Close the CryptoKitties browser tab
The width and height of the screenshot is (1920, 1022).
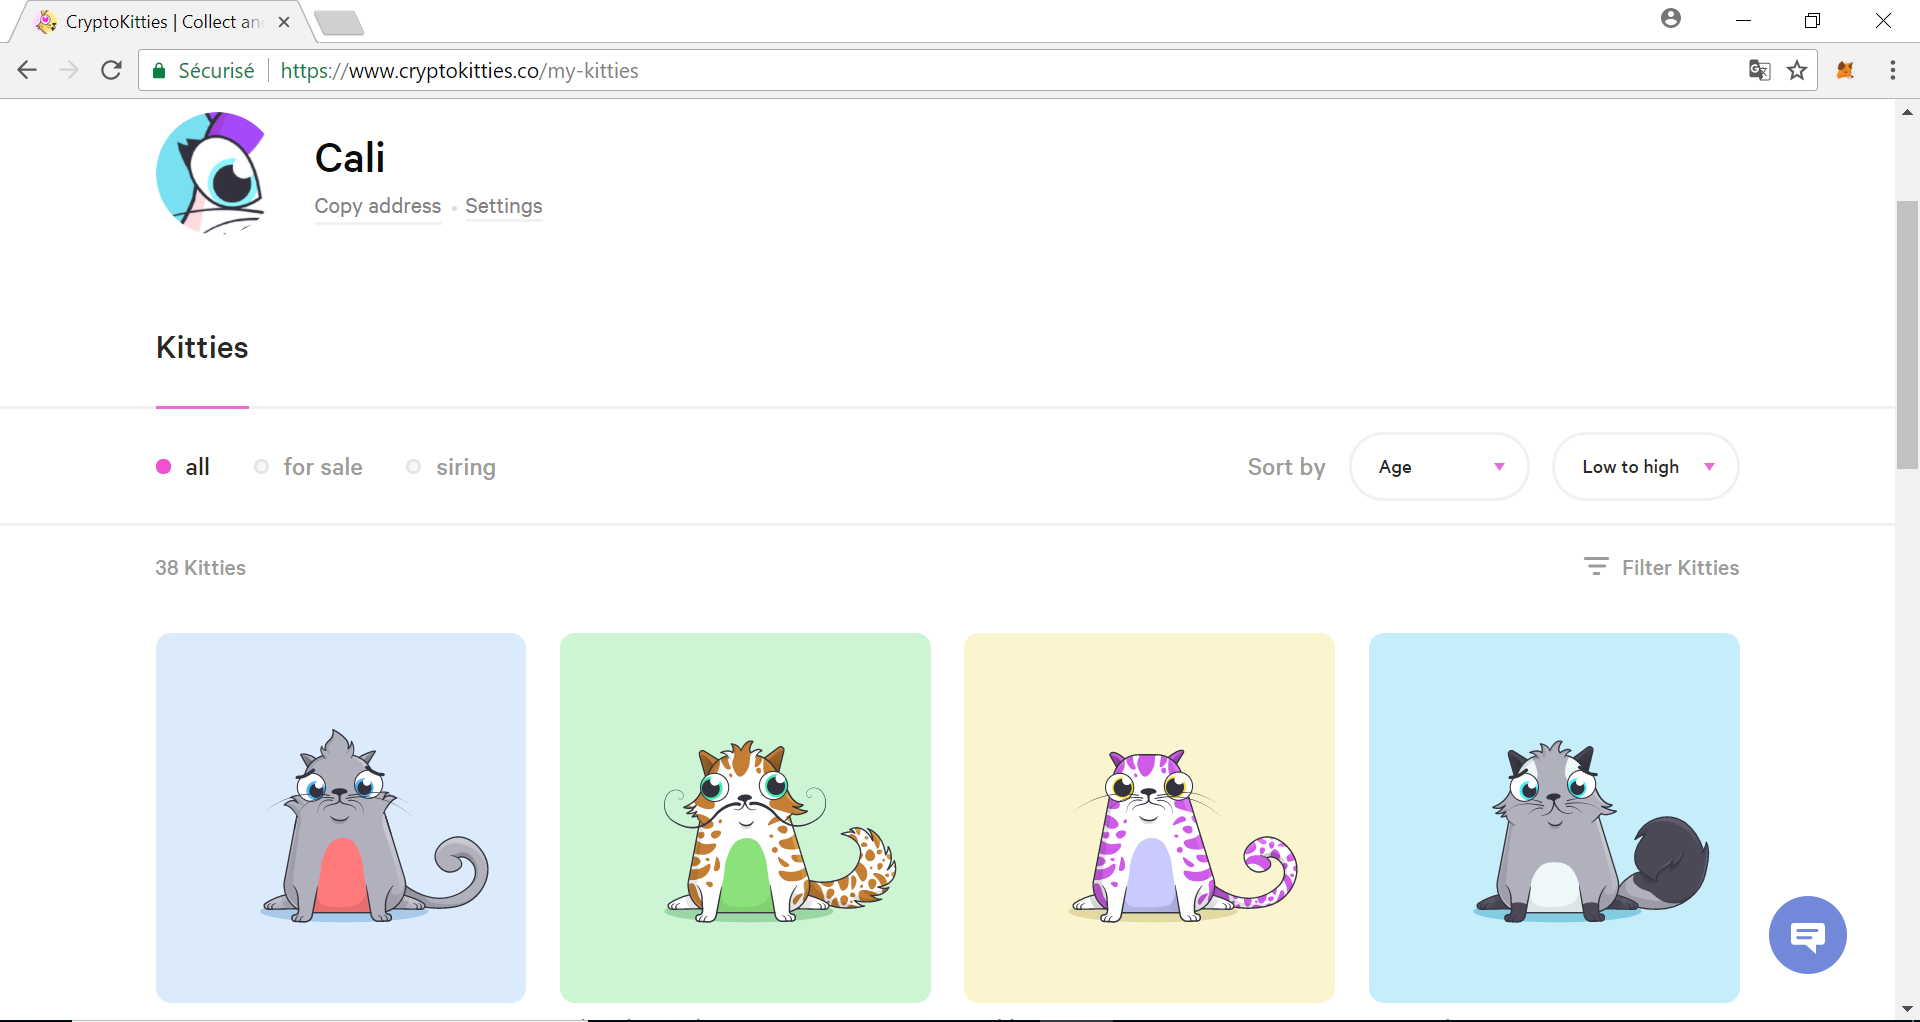pyautogui.click(x=284, y=22)
